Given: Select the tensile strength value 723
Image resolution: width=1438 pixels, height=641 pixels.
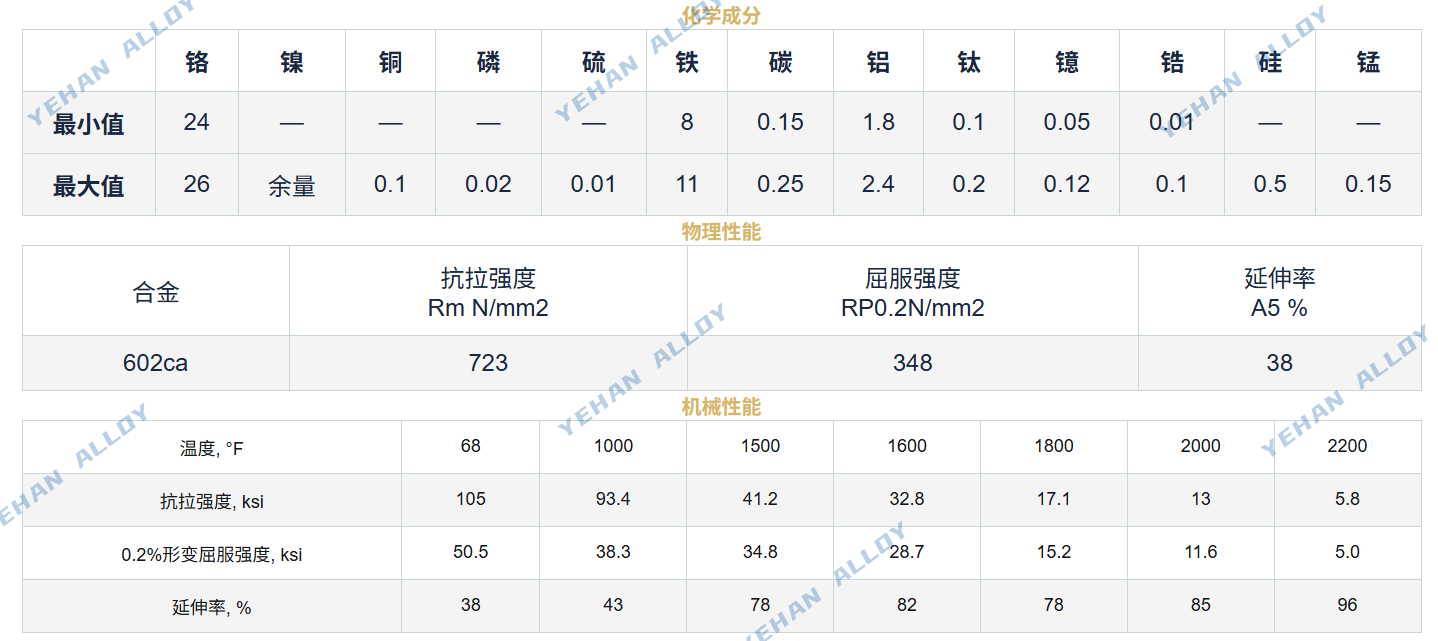Looking at the screenshot, I should [488, 363].
